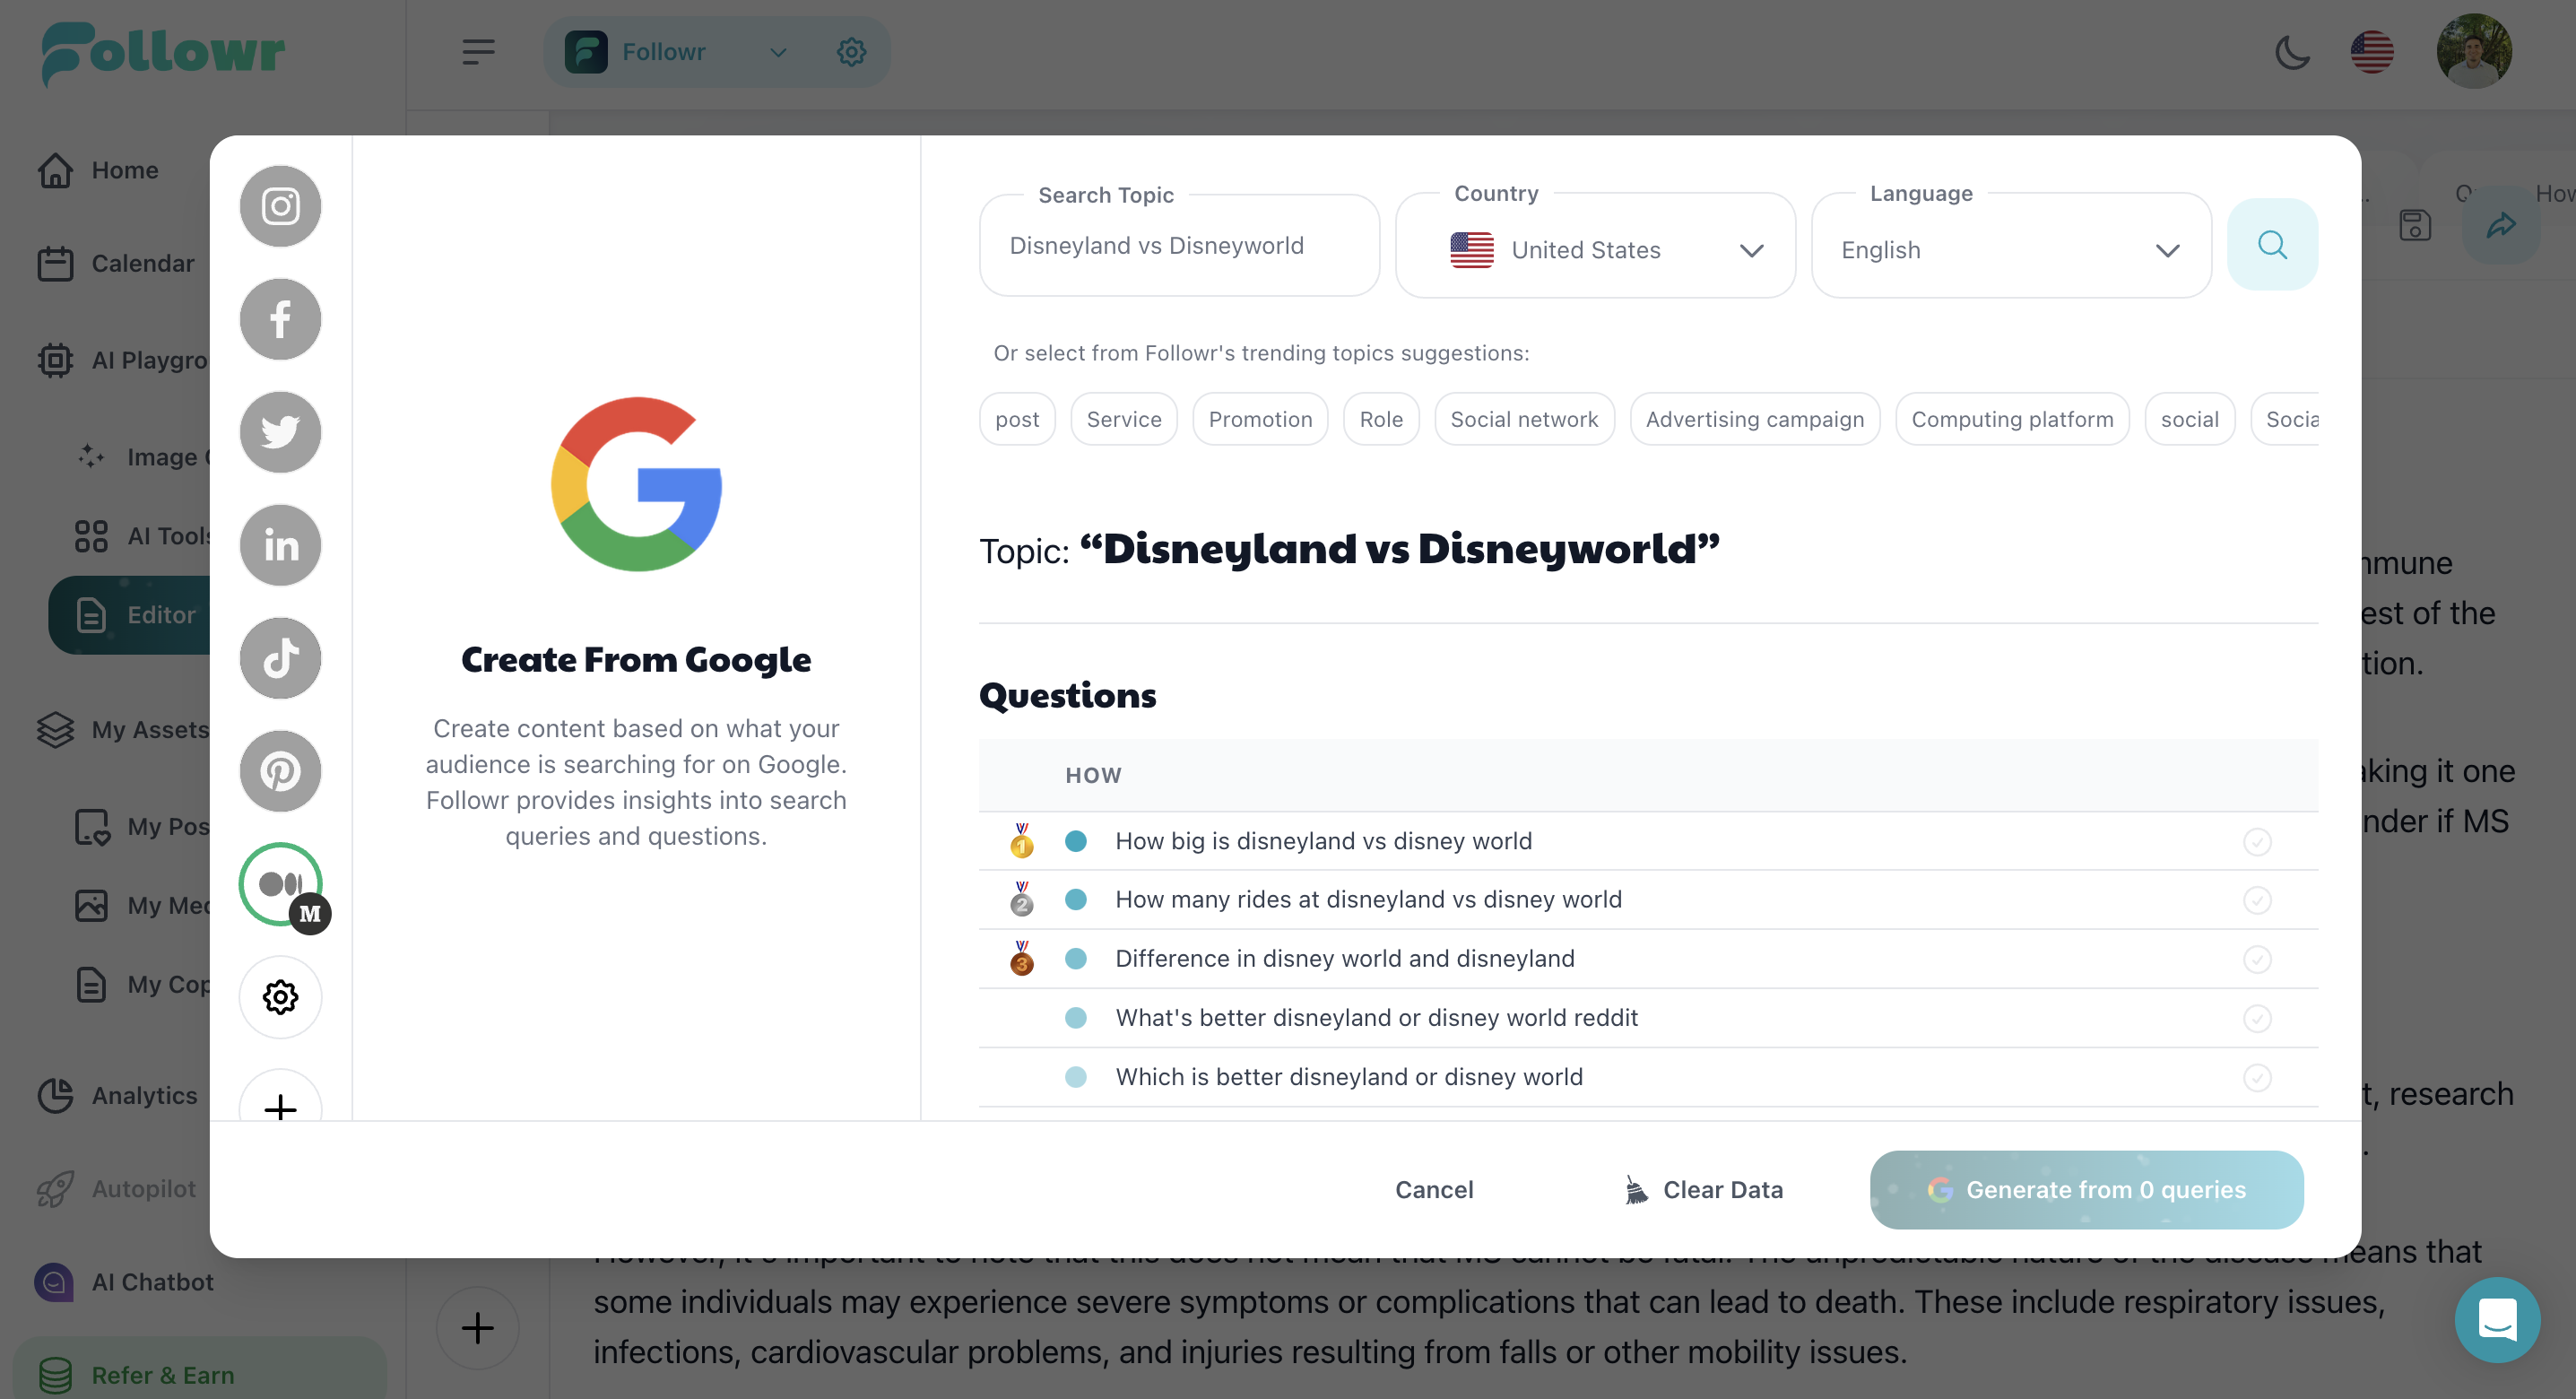The height and width of the screenshot is (1399, 2576).
Task: Select the Medium platform icon
Action: (280, 884)
